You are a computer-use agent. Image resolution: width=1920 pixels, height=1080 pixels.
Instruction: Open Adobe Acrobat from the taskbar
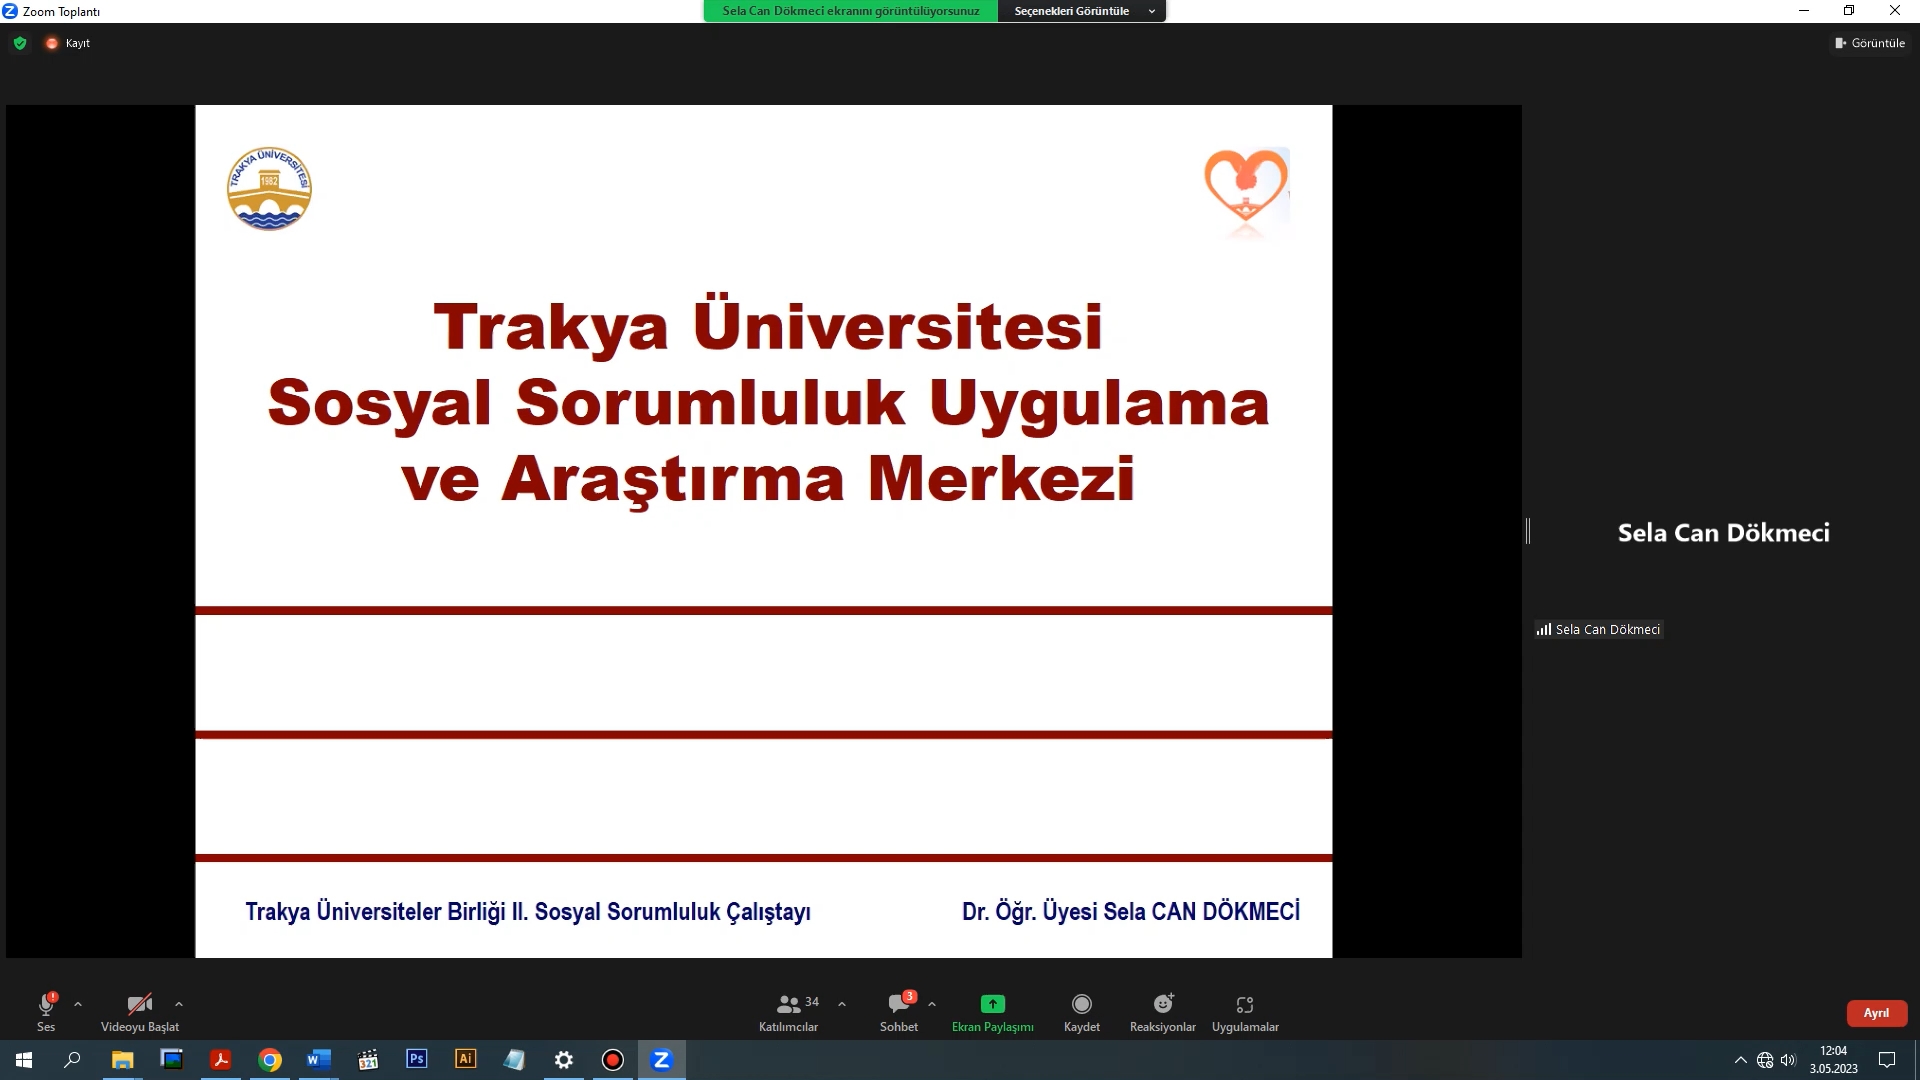221,1060
